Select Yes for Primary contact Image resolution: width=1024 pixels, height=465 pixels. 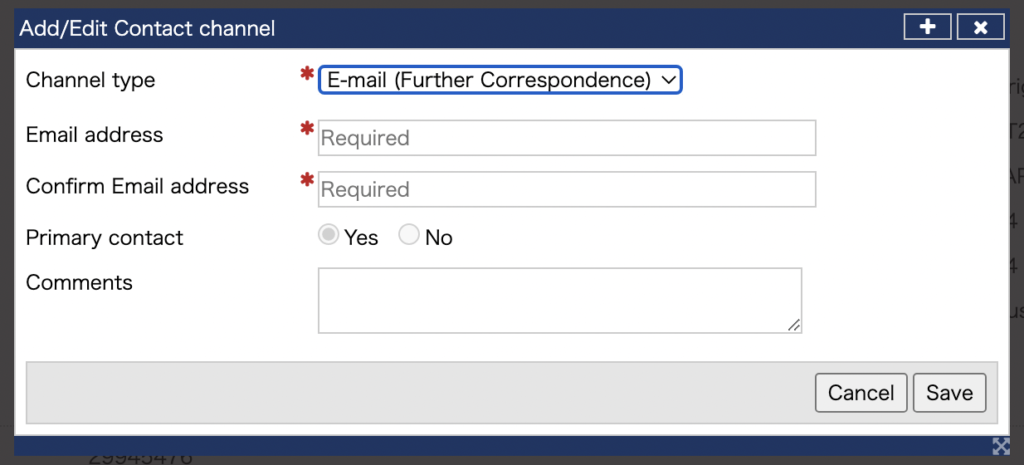point(328,236)
